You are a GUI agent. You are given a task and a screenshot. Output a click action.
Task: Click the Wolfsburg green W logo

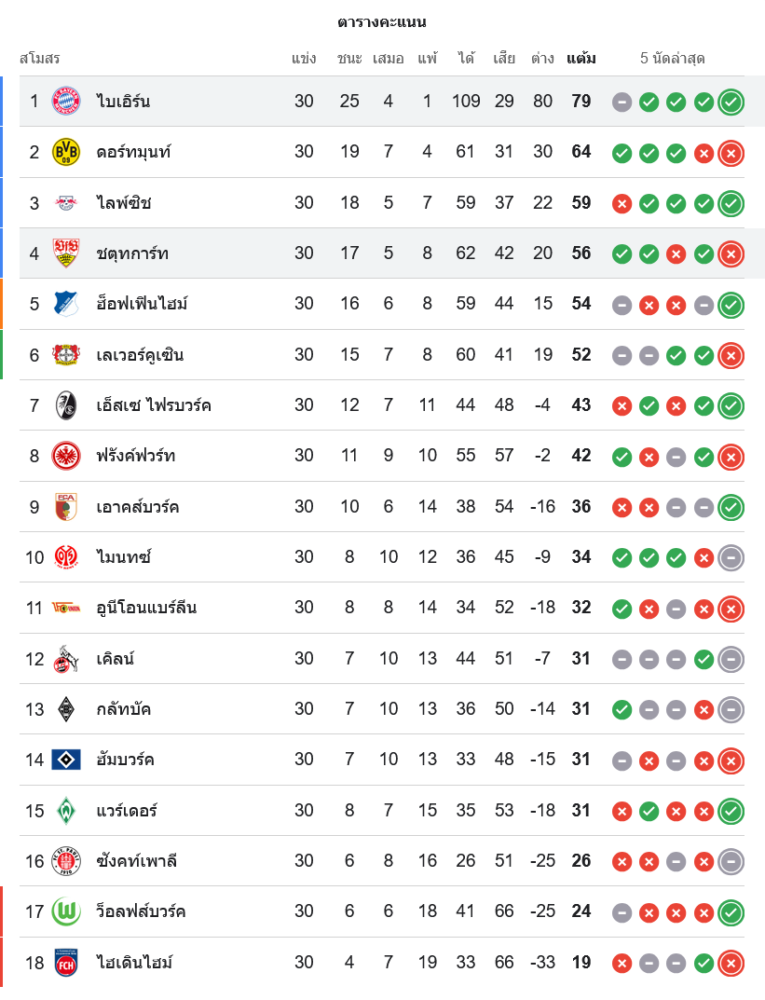coord(66,911)
